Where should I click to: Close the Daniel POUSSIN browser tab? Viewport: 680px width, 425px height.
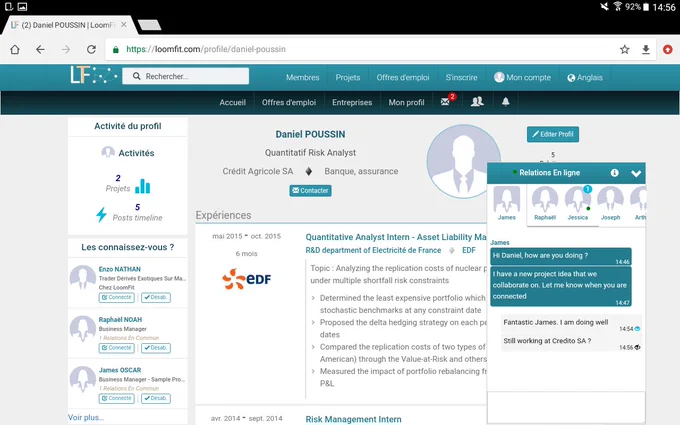click(x=124, y=25)
